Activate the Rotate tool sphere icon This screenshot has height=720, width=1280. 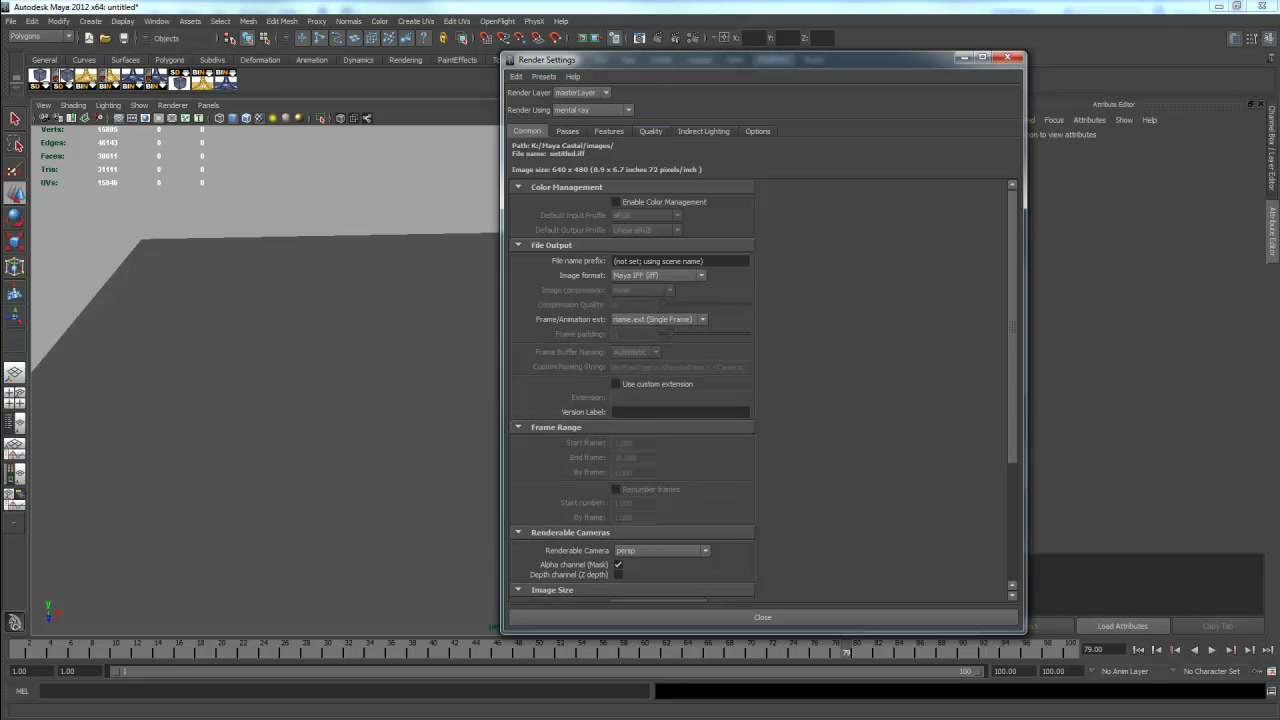[x=15, y=218]
